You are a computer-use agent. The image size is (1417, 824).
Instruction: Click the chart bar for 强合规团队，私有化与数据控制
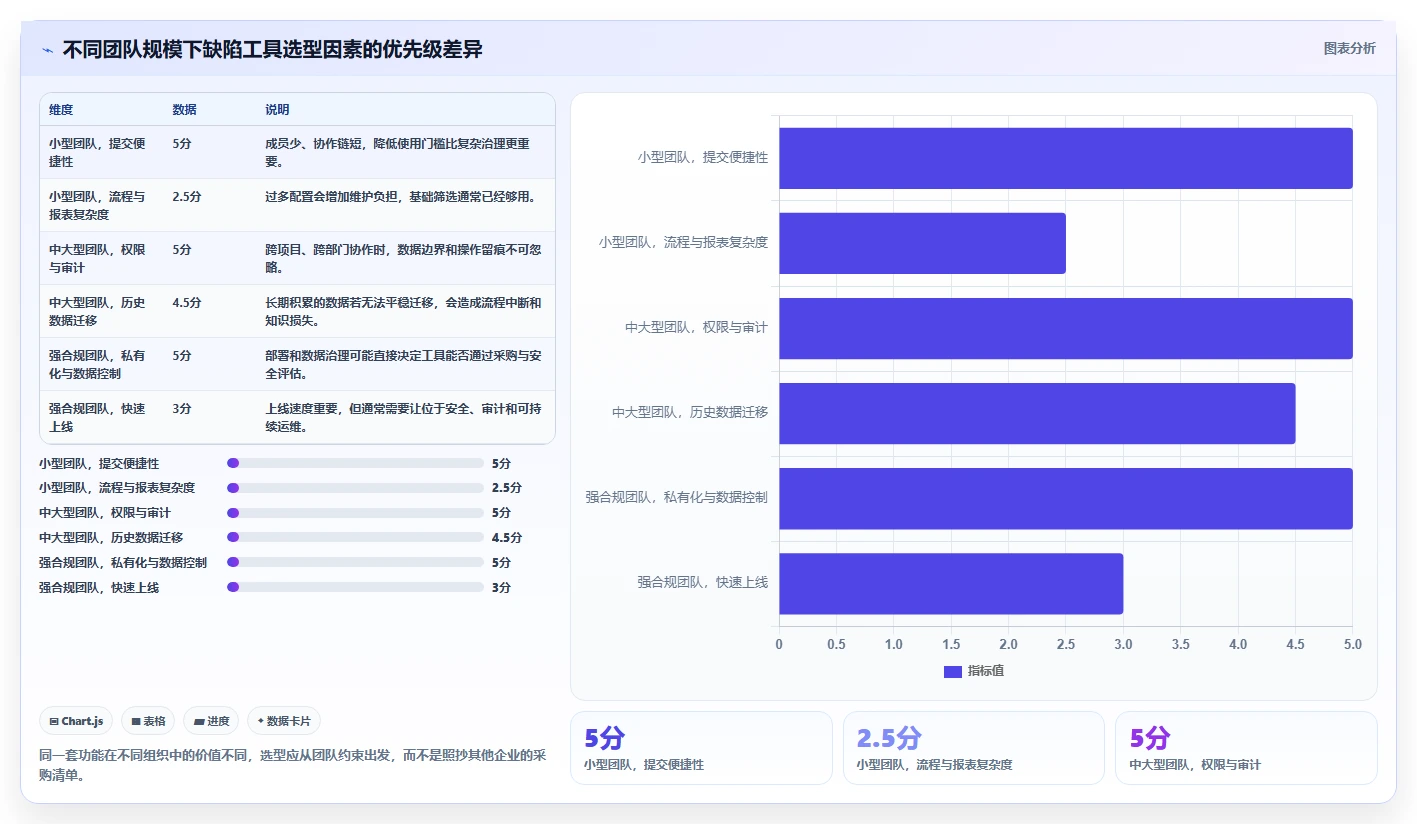[1066, 498]
